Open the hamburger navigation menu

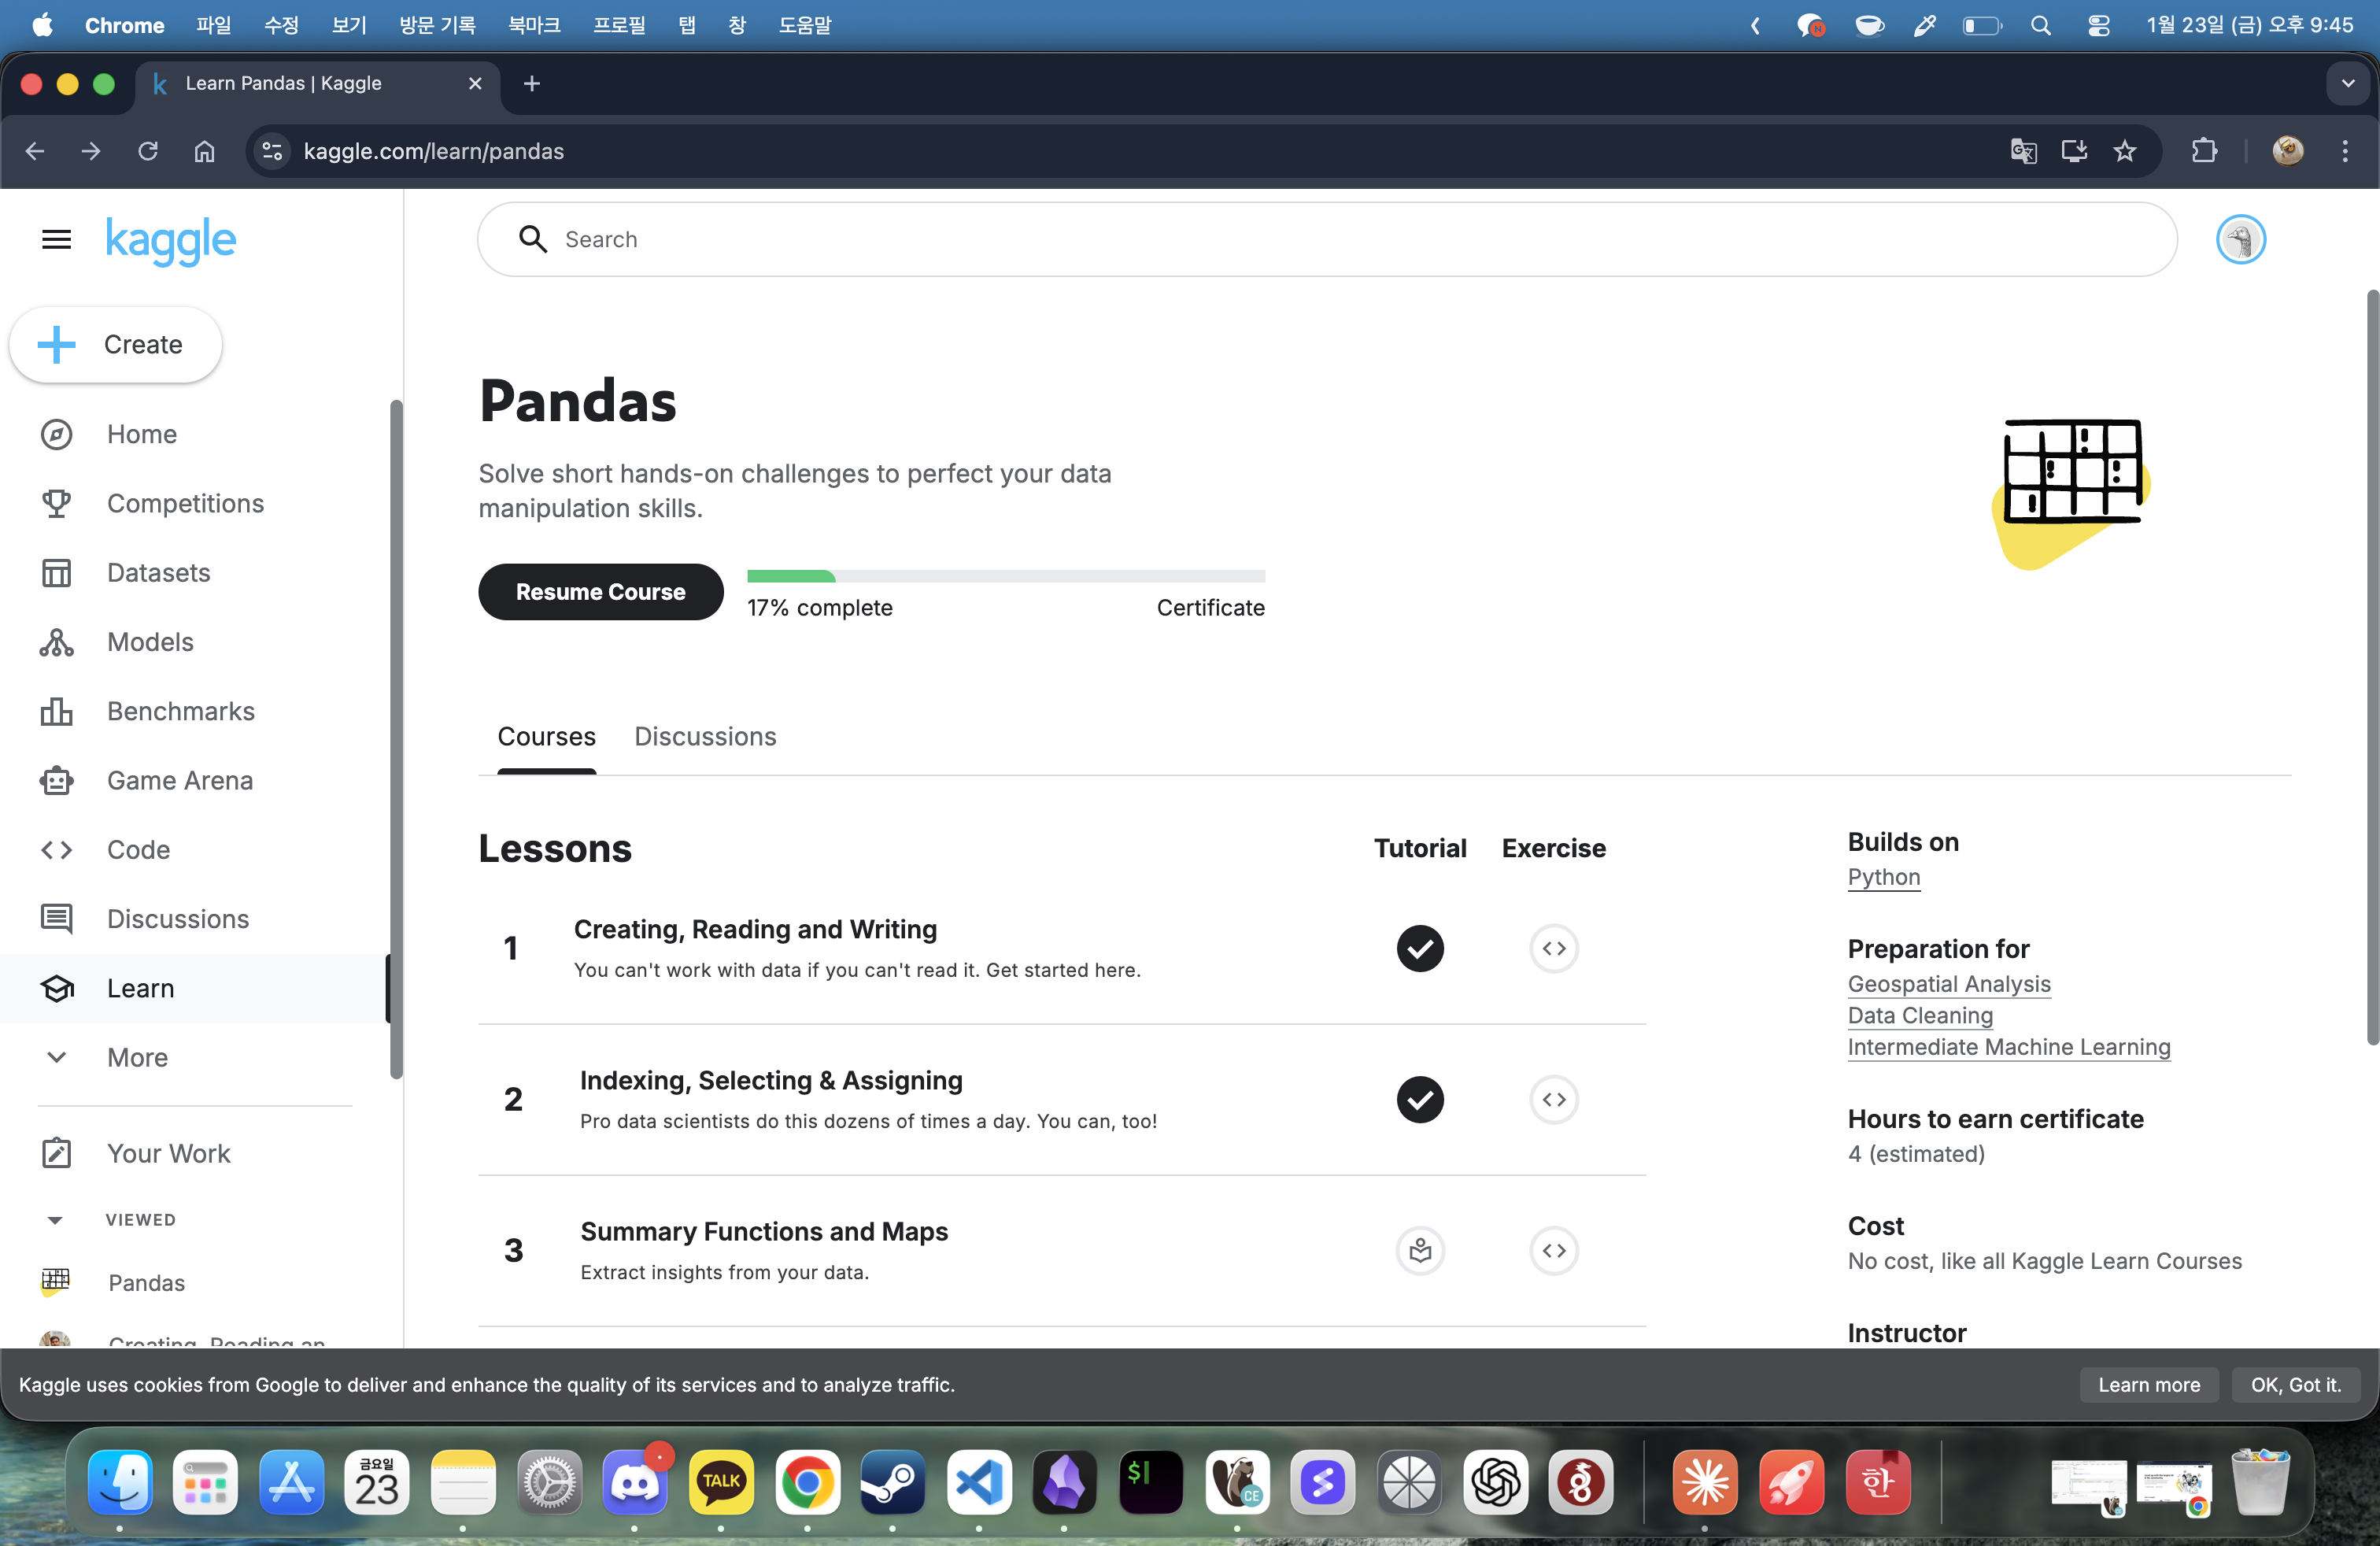point(56,239)
